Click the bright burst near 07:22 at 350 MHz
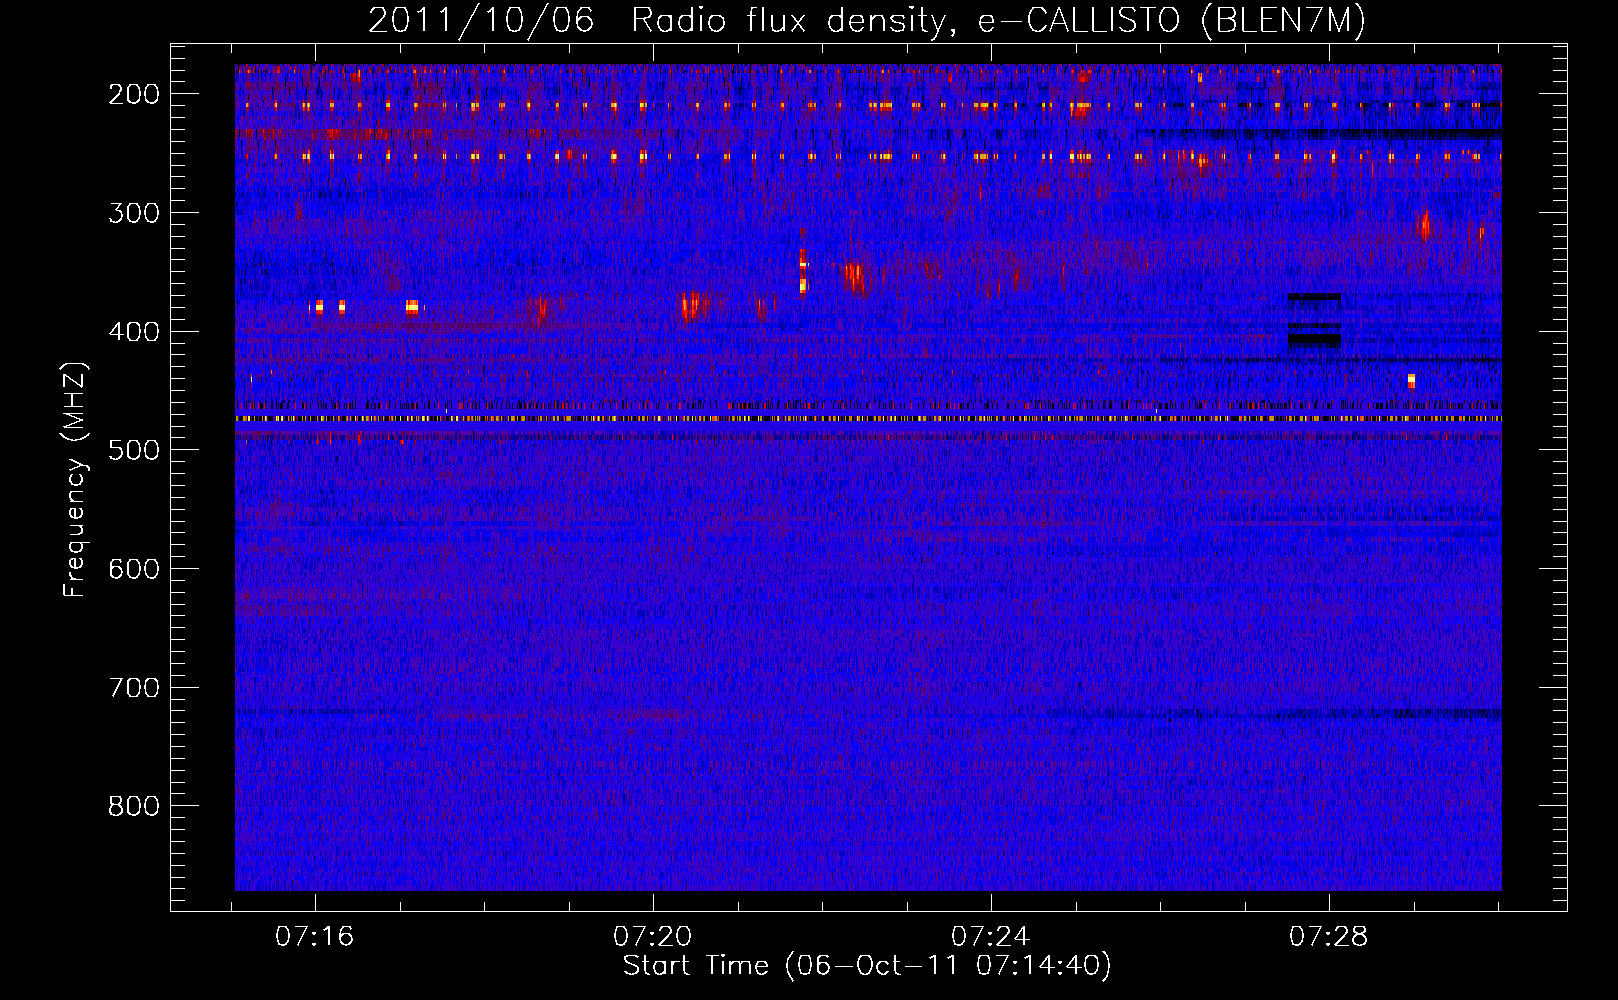This screenshot has width=1618, height=1000. click(803, 272)
